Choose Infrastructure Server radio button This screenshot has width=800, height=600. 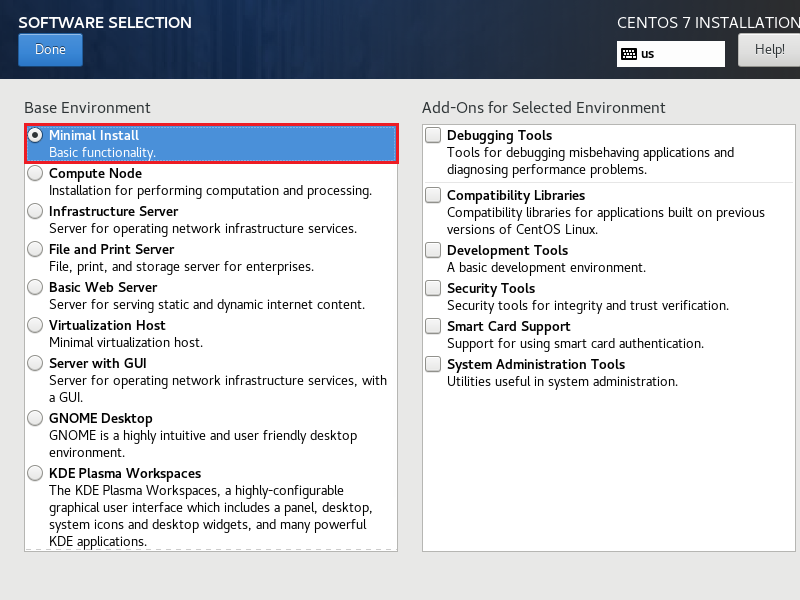[x=35, y=211]
